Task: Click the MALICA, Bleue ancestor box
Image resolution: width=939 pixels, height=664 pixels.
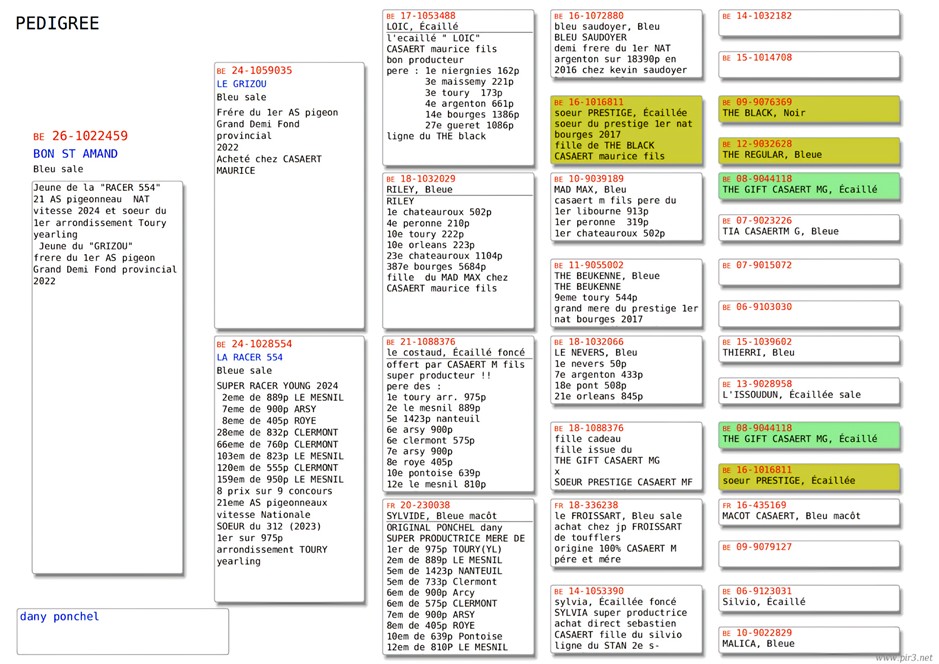Action: click(808, 639)
